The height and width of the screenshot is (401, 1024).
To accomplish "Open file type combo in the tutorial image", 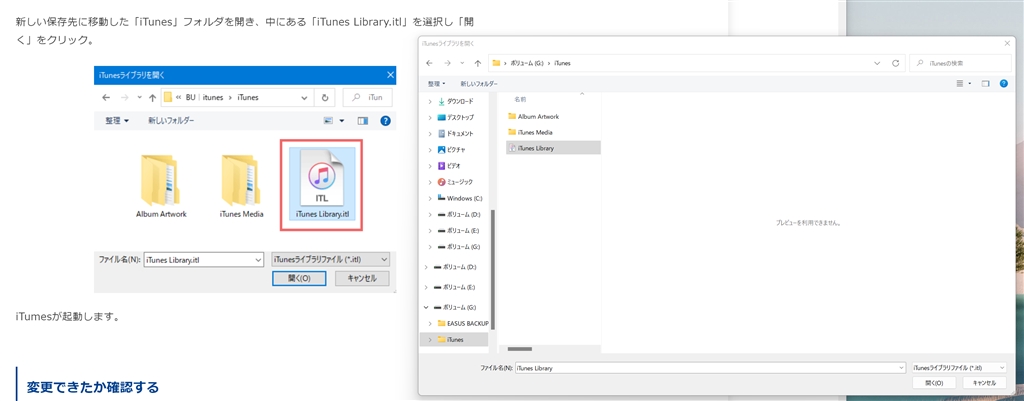I will click(330, 259).
